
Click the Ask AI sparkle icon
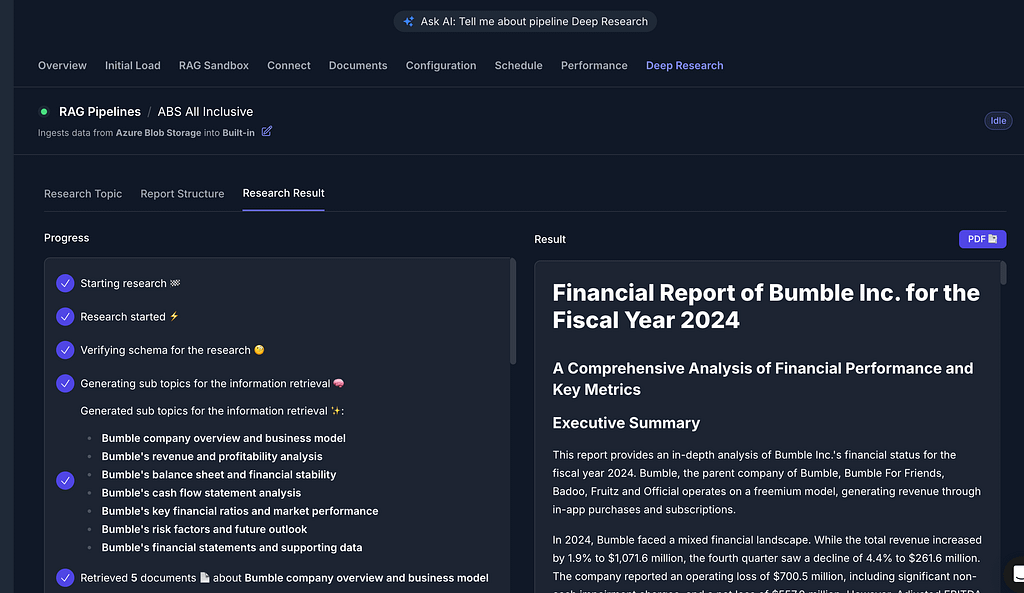408,22
